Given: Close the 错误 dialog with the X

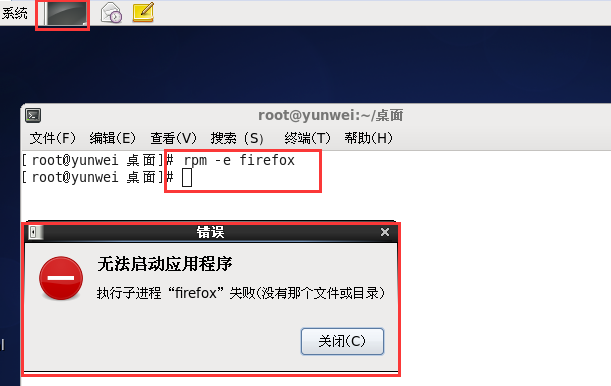Looking at the screenshot, I should (385, 232).
